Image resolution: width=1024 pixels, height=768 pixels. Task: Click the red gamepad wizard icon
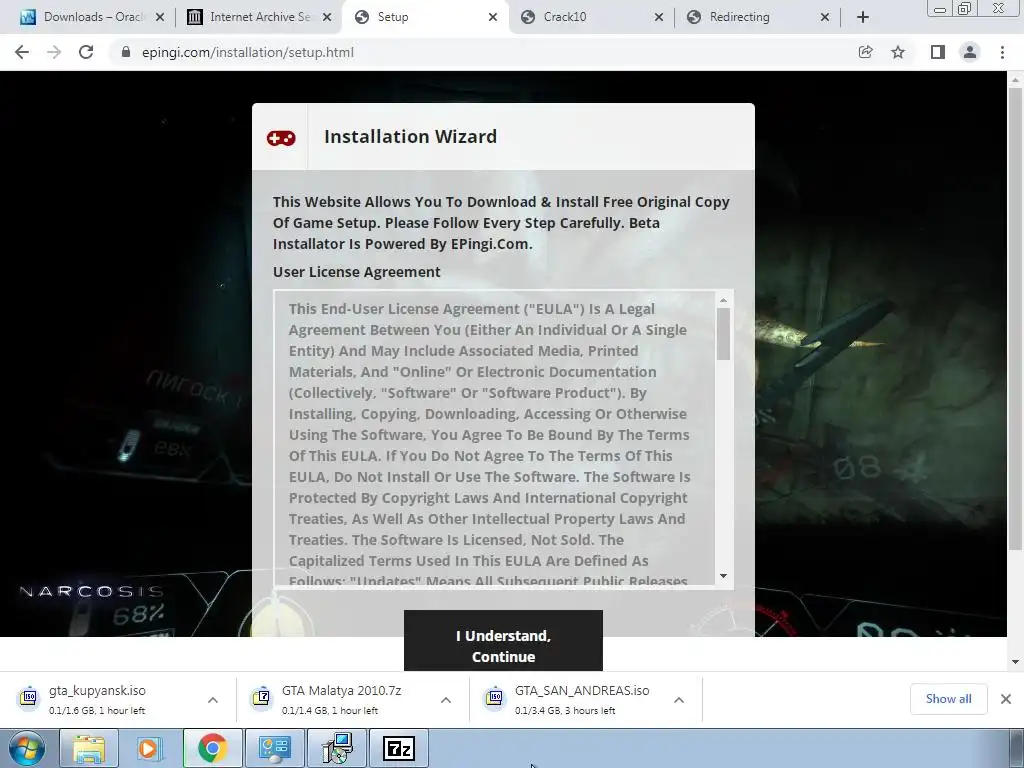click(x=281, y=138)
